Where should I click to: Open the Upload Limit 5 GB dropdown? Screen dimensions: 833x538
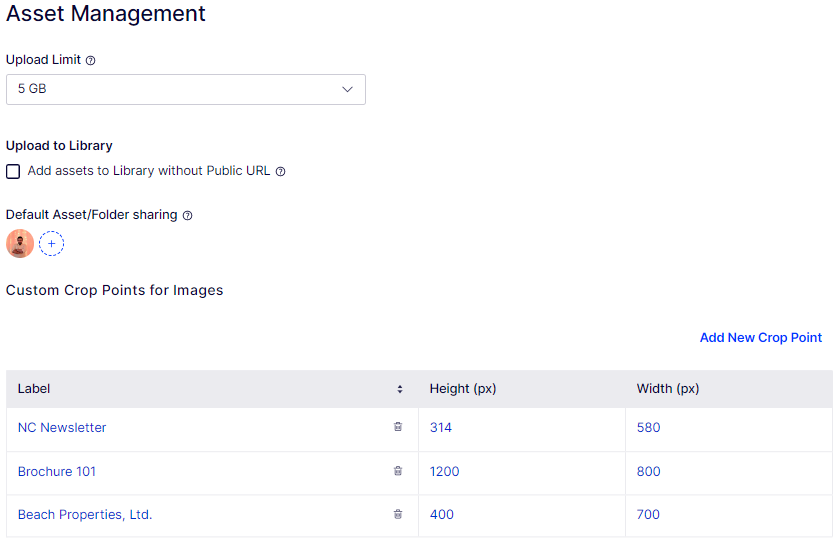pyautogui.click(x=185, y=89)
